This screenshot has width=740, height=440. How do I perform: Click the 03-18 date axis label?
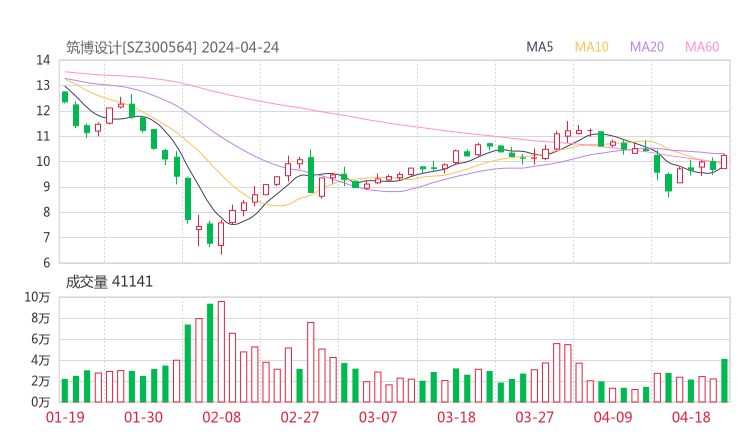(x=456, y=417)
